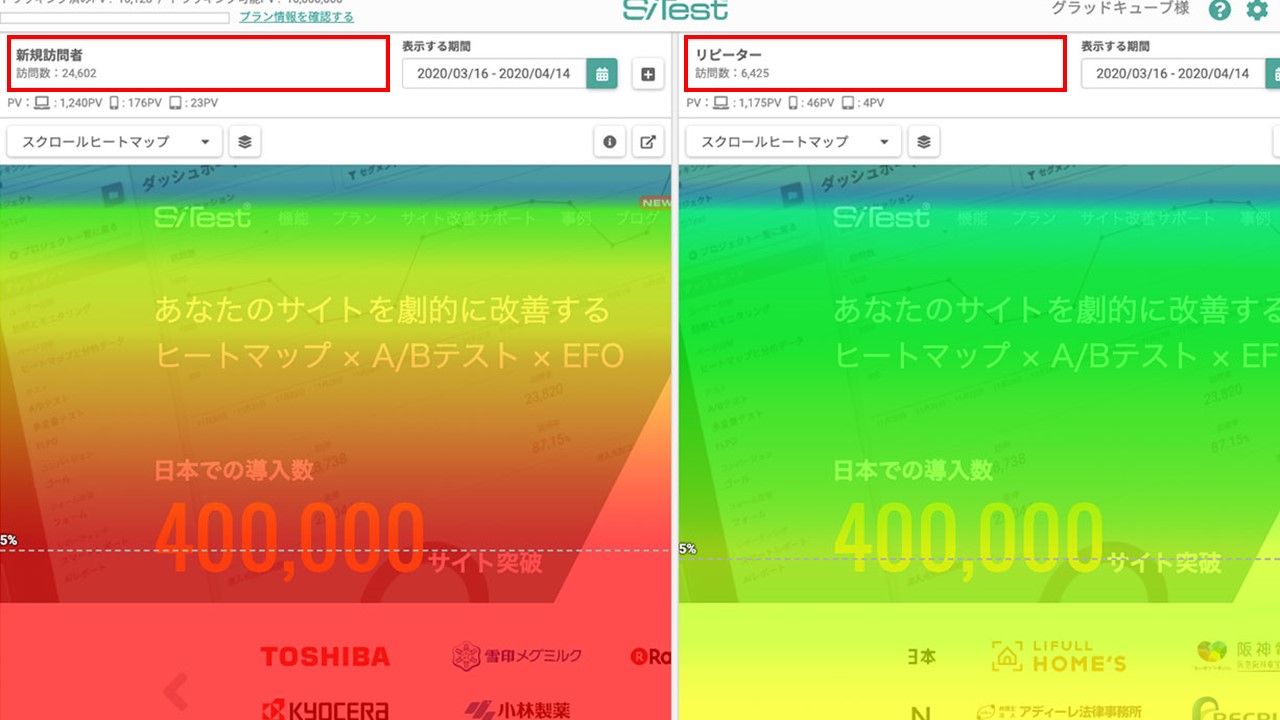Click left panel info icon button
Image resolution: width=1280 pixels, height=720 pixels.
coord(610,142)
